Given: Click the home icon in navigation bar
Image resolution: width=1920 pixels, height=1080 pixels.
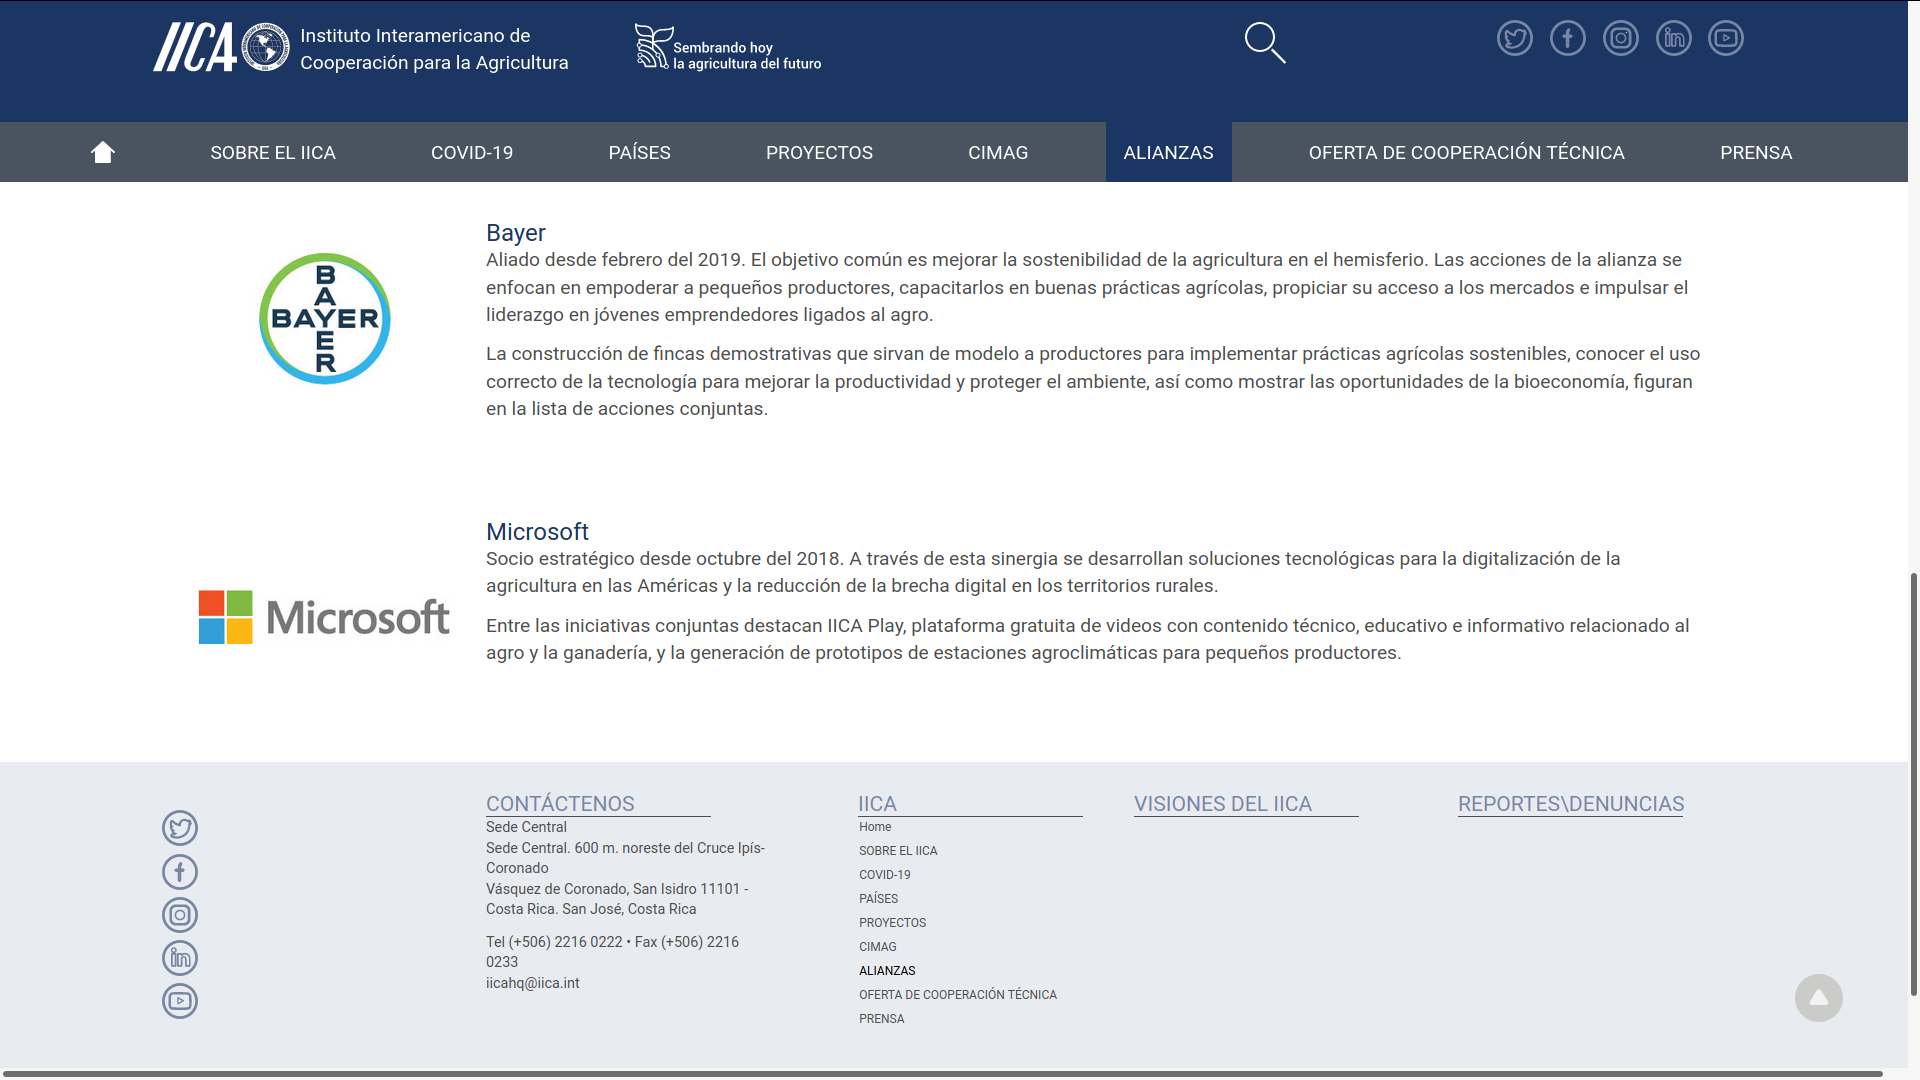Looking at the screenshot, I should (x=103, y=152).
